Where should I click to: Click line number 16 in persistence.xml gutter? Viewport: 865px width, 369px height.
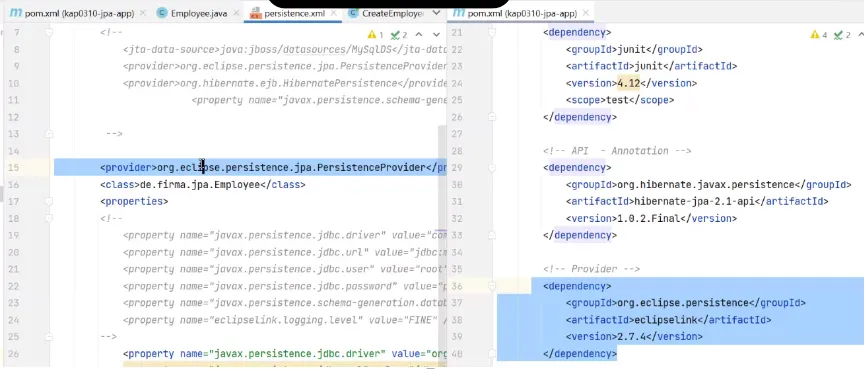pos(14,184)
